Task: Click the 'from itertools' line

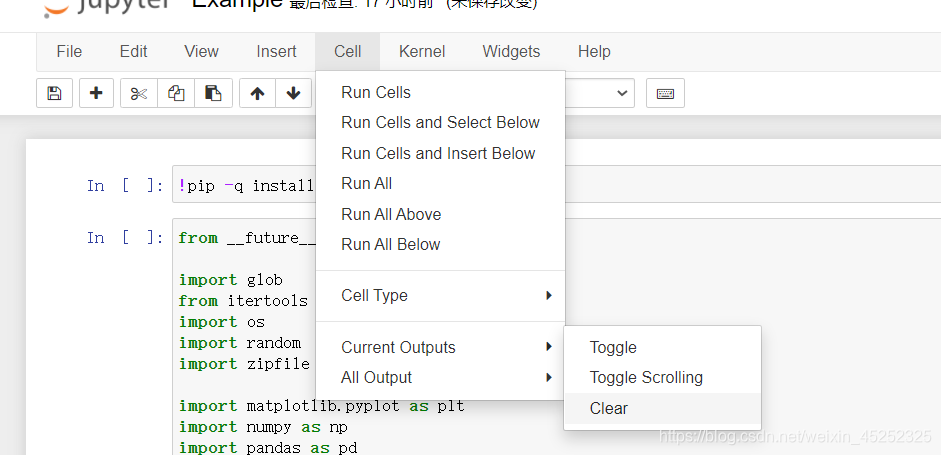Action: tap(243, 301)
